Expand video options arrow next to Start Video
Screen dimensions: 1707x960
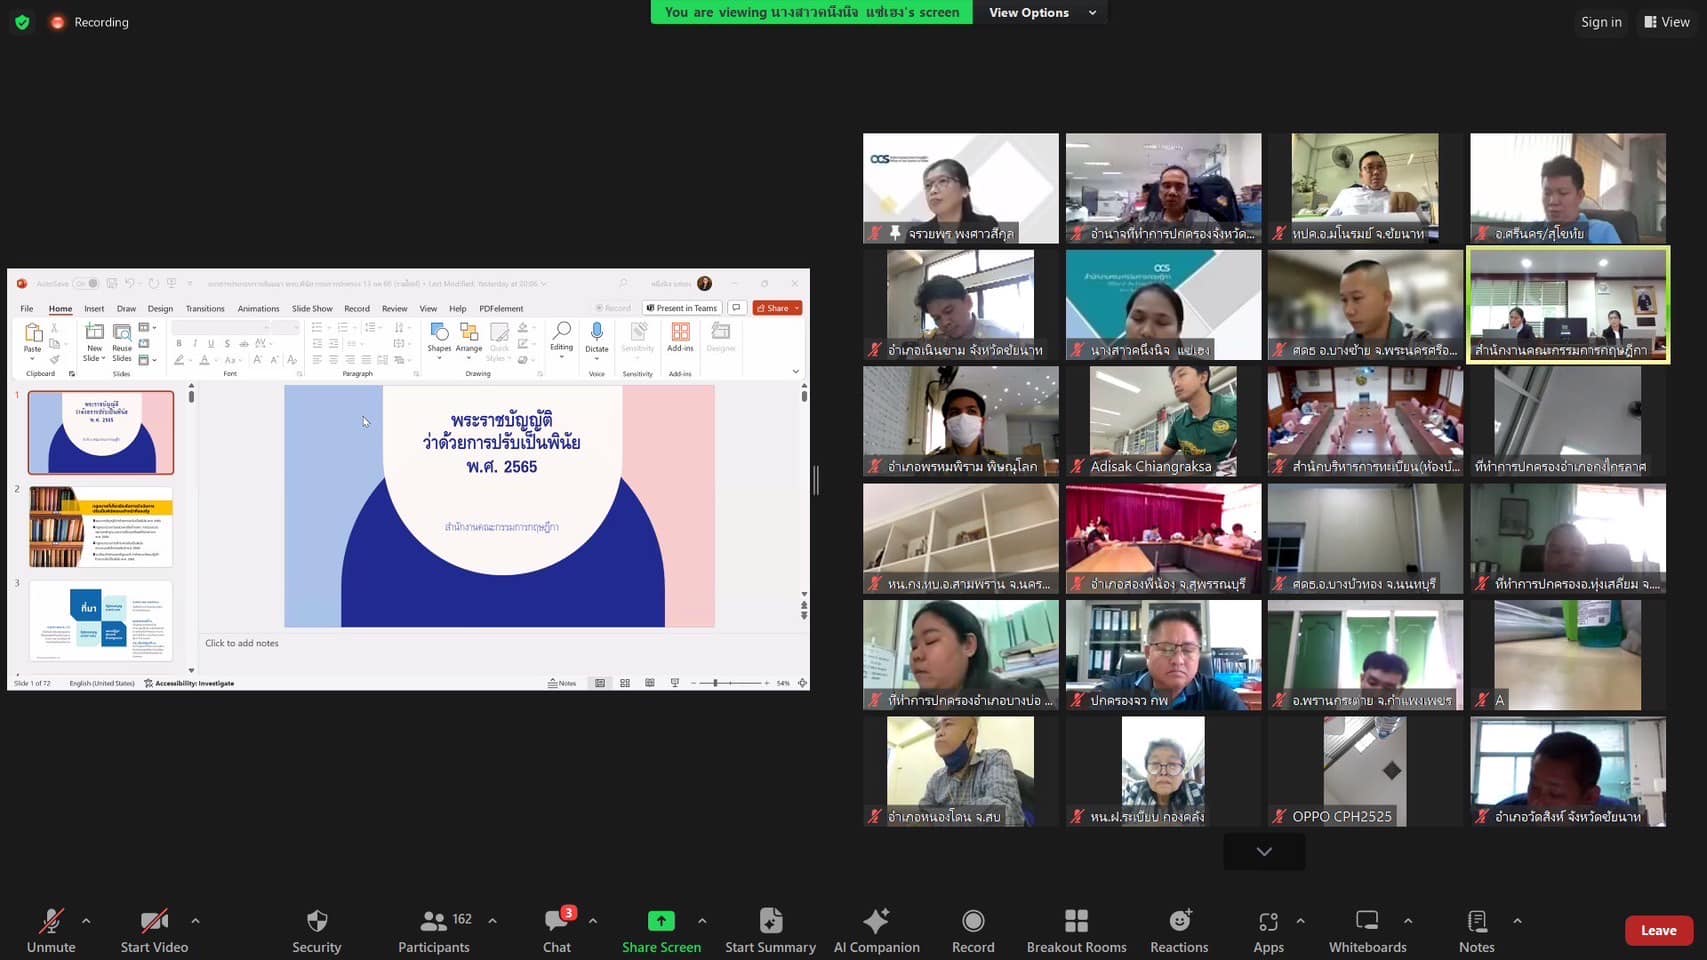[195, 921]
